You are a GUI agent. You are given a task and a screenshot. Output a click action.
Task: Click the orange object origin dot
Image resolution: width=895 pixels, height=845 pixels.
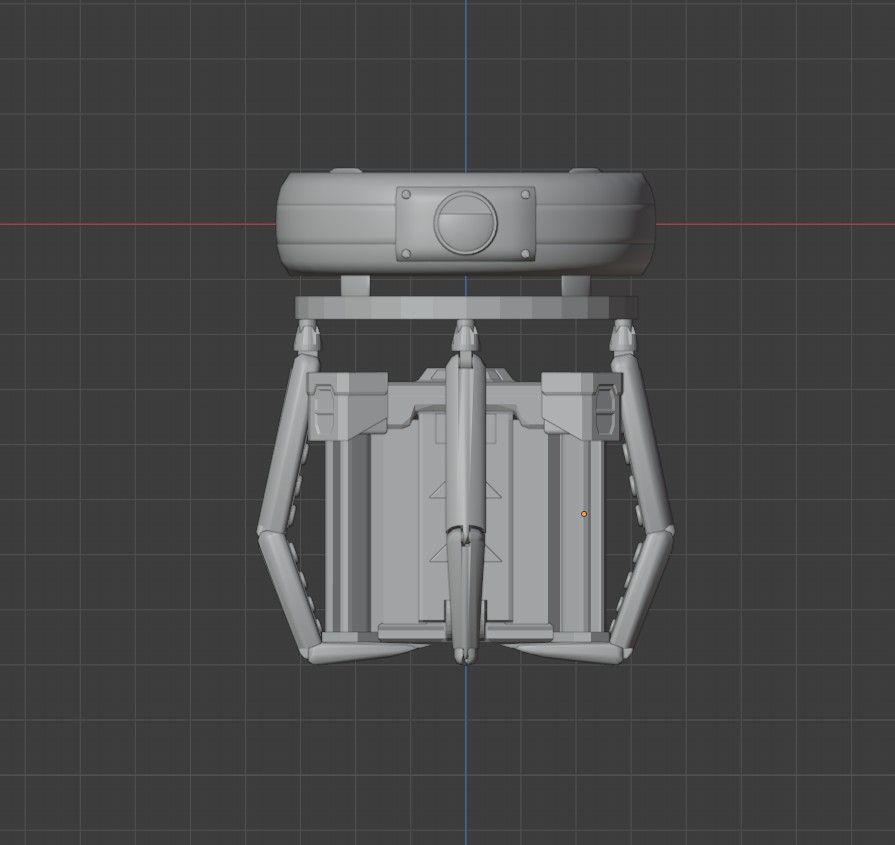[583, 514]
